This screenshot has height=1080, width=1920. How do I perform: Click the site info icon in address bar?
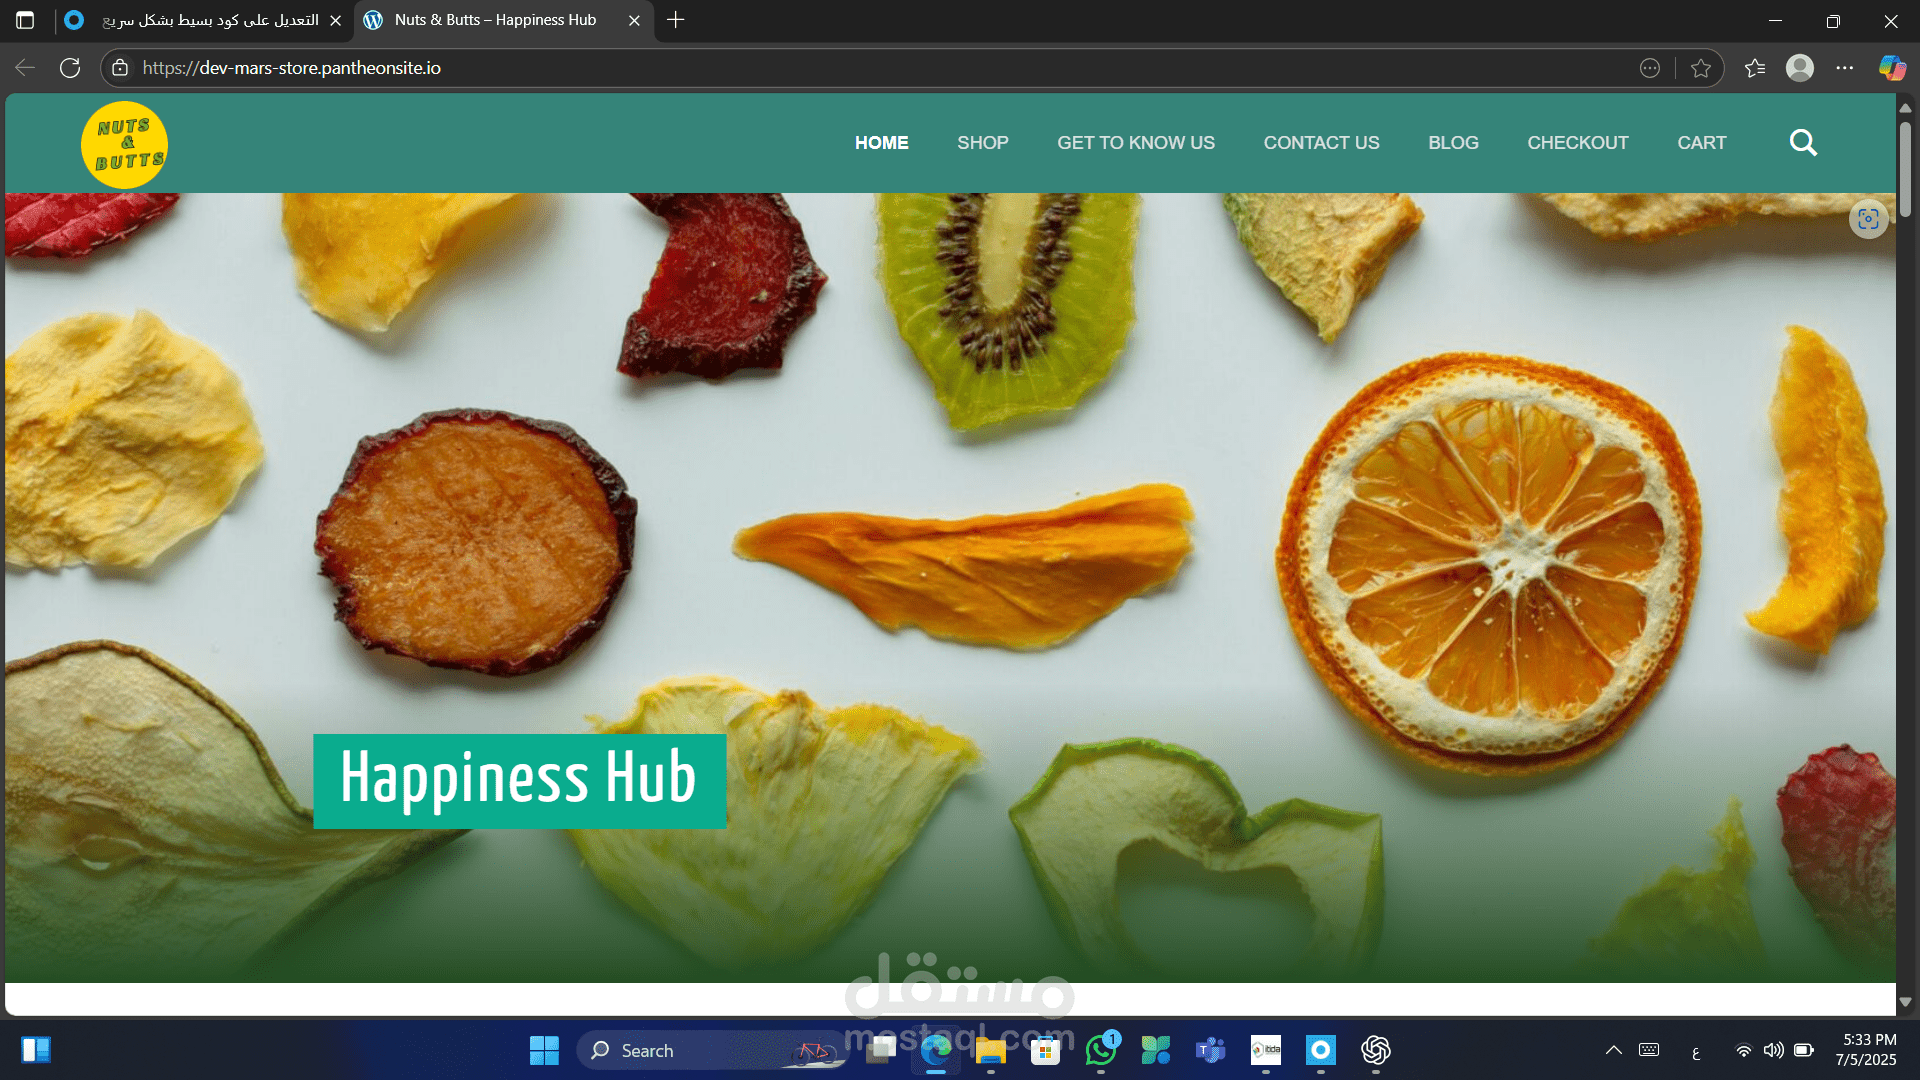point(119,68)
